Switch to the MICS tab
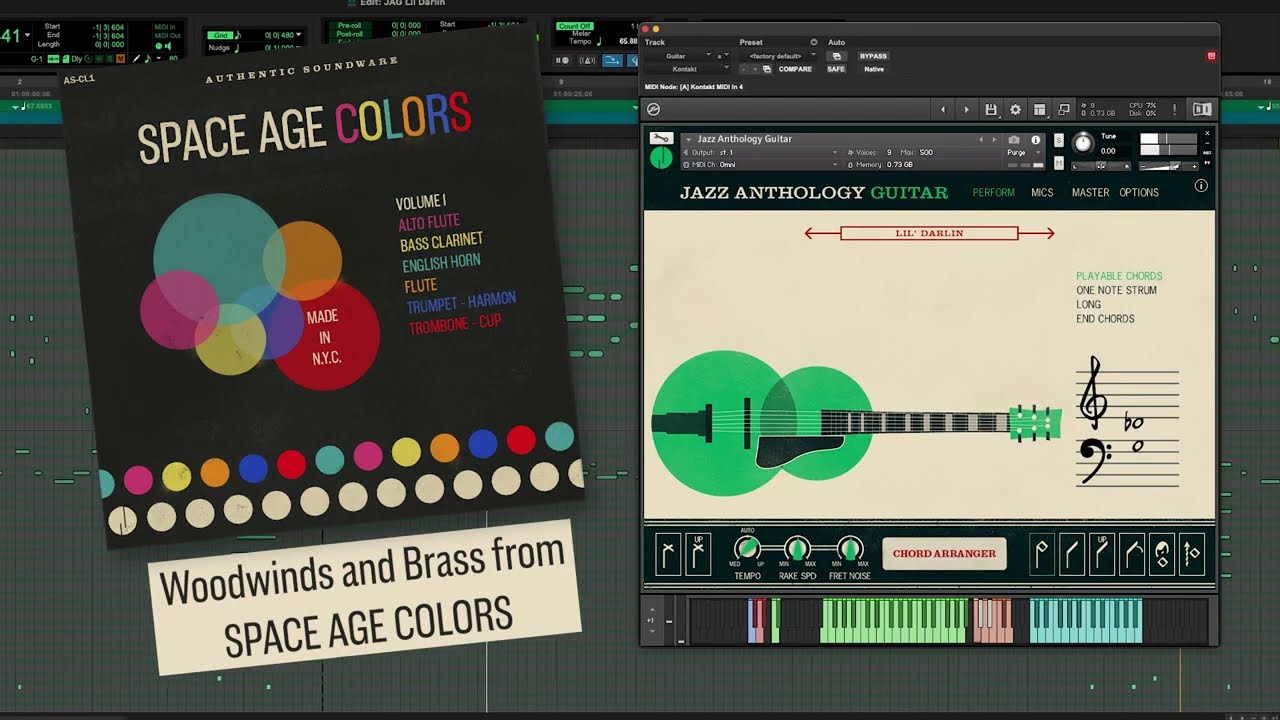This screenshot has height=720, width=1280. pyautogui.click(x=1042, y=192)
